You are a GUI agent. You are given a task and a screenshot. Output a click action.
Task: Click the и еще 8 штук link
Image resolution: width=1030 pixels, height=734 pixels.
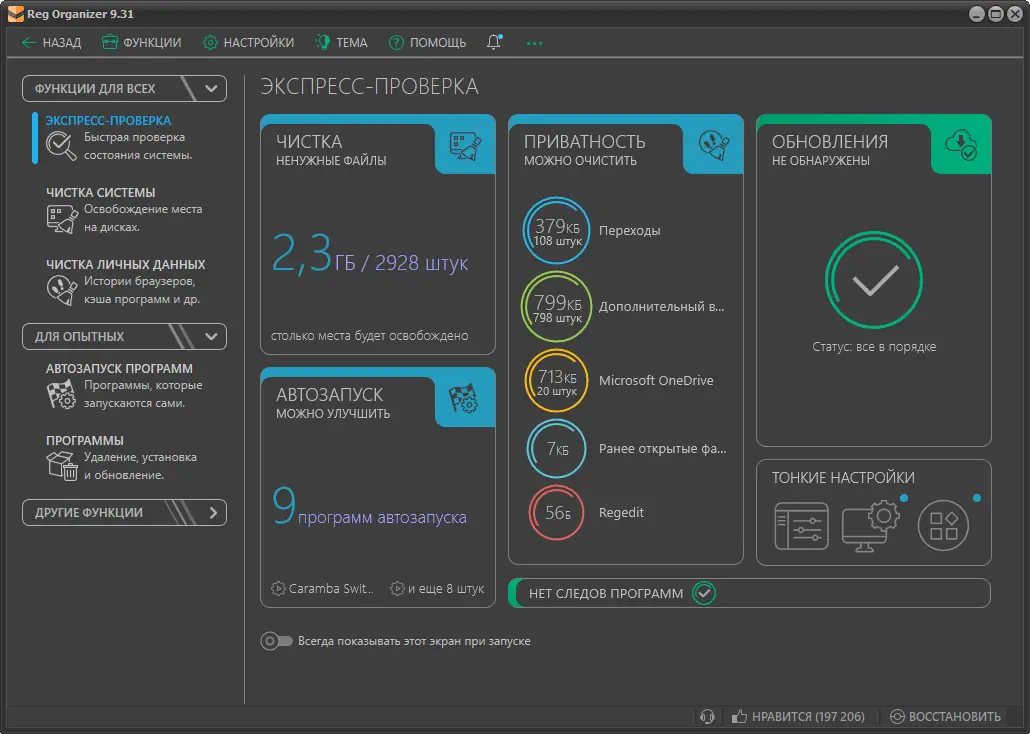point(437,589)
